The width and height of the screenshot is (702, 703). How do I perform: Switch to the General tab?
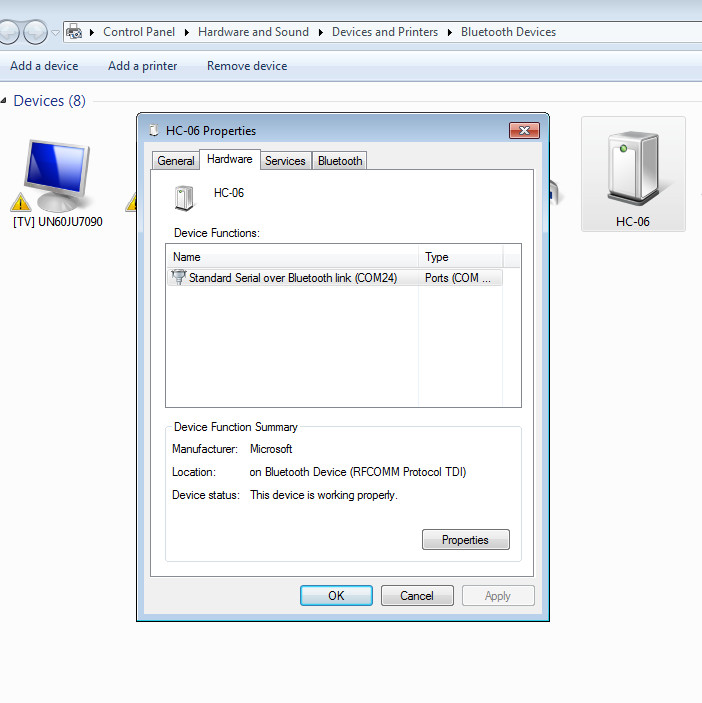coord(176,161)
